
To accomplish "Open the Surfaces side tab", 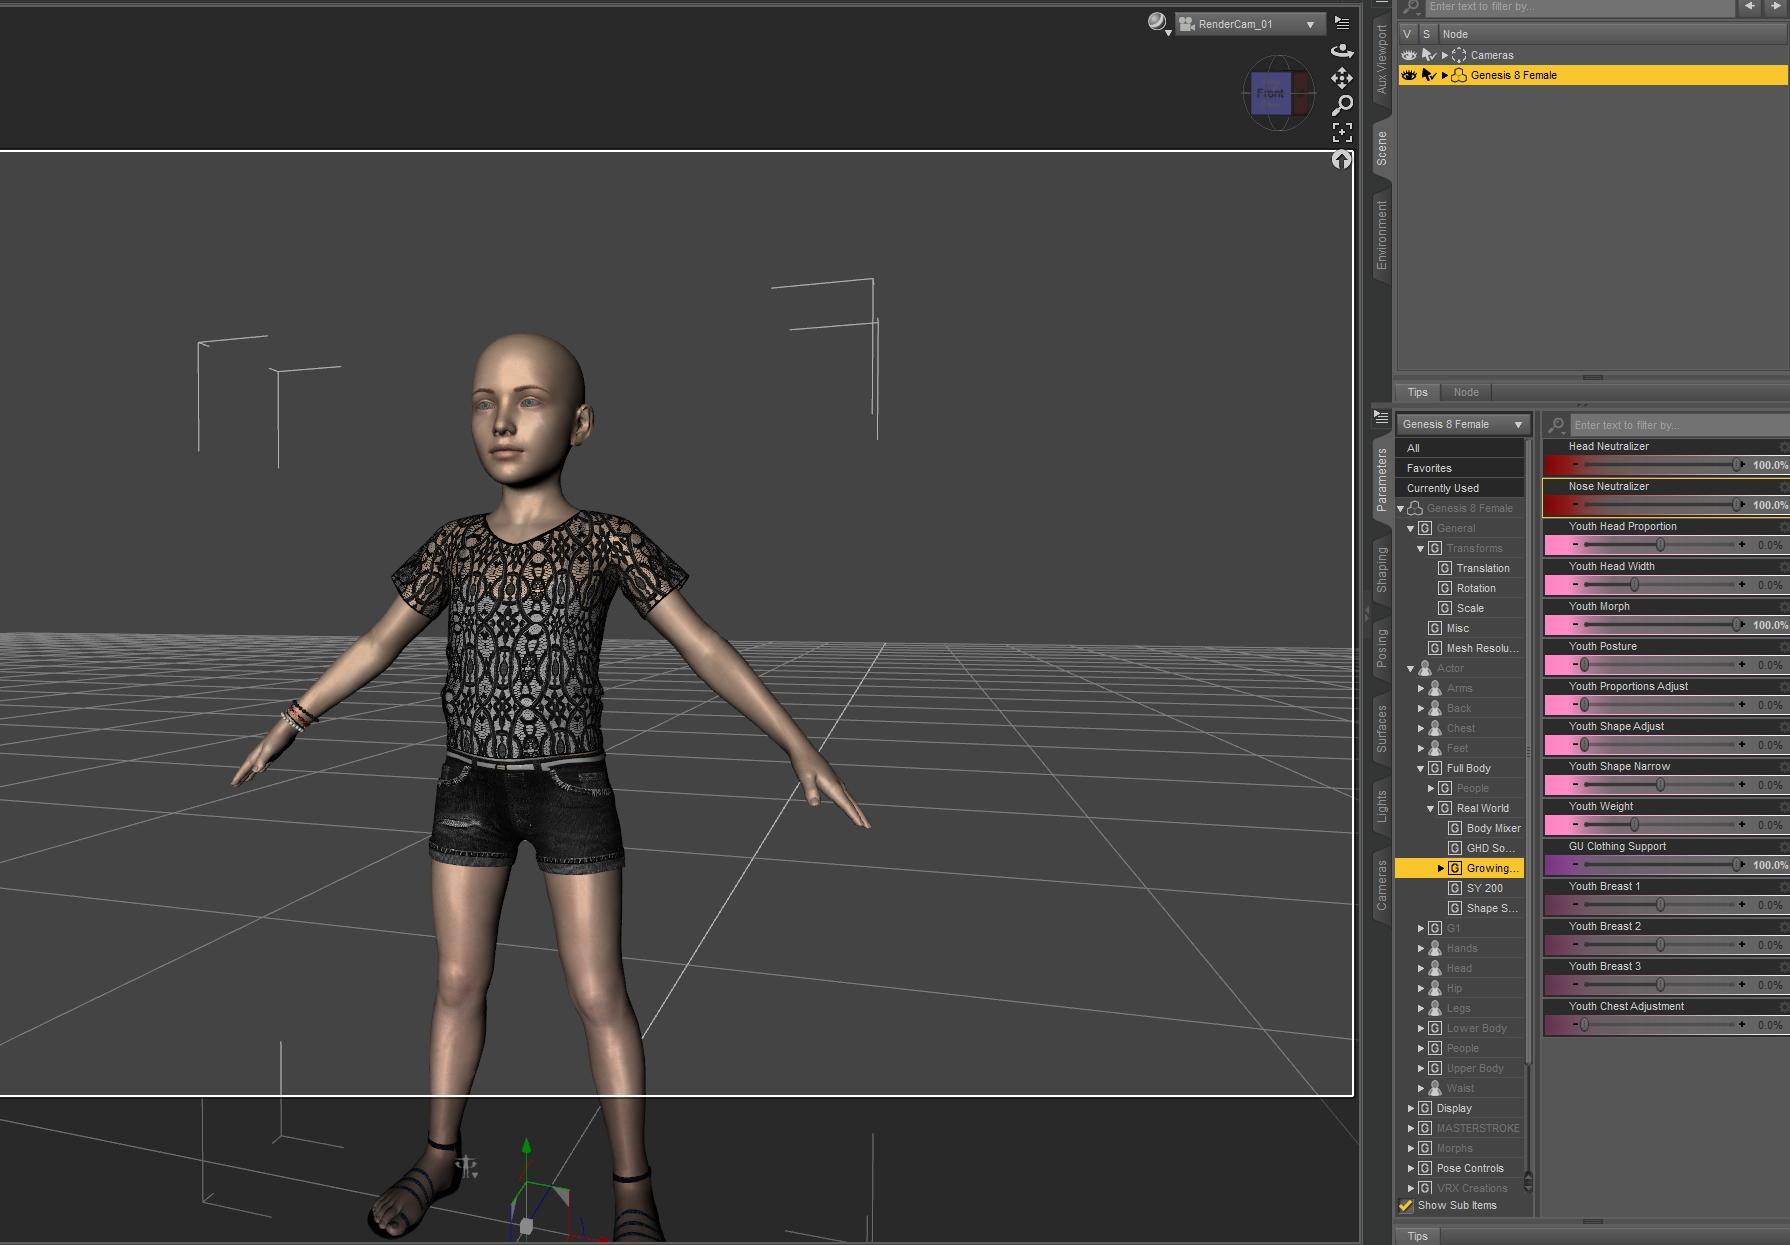I will pos(1381,728).
